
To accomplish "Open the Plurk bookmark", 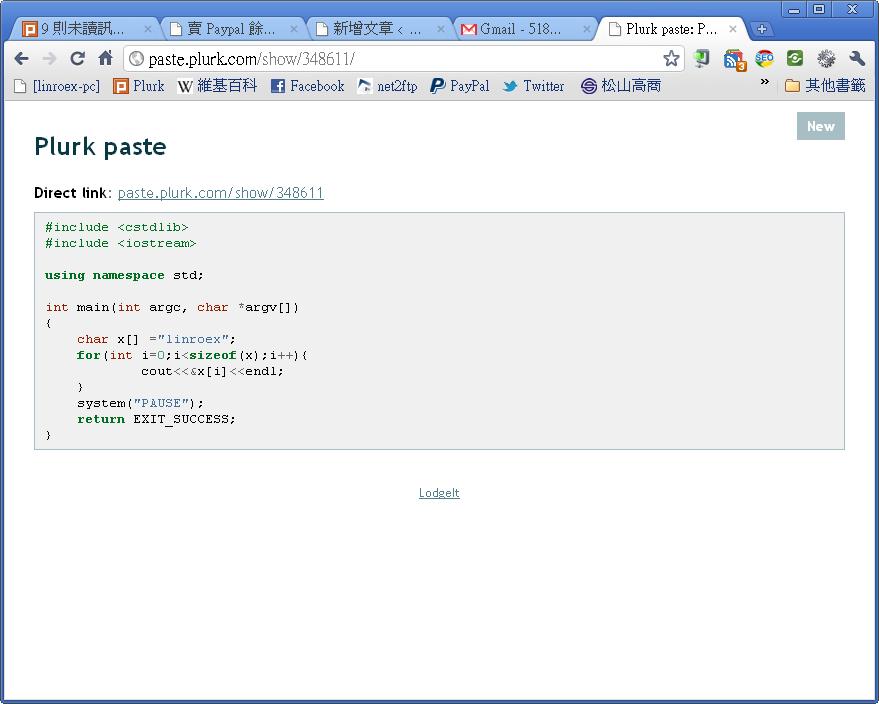I will pyautogui.click(x=138, y=86).
